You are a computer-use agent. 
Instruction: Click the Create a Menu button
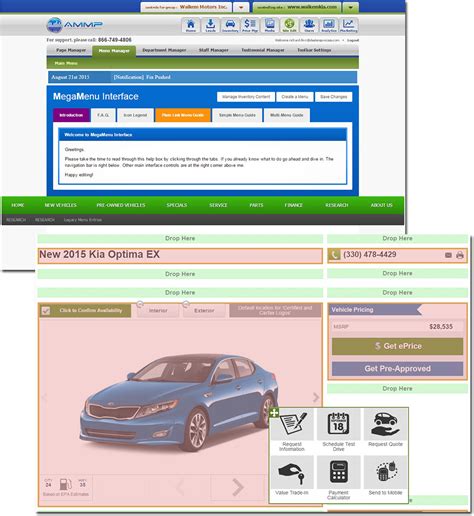click(x=295, y=97)
